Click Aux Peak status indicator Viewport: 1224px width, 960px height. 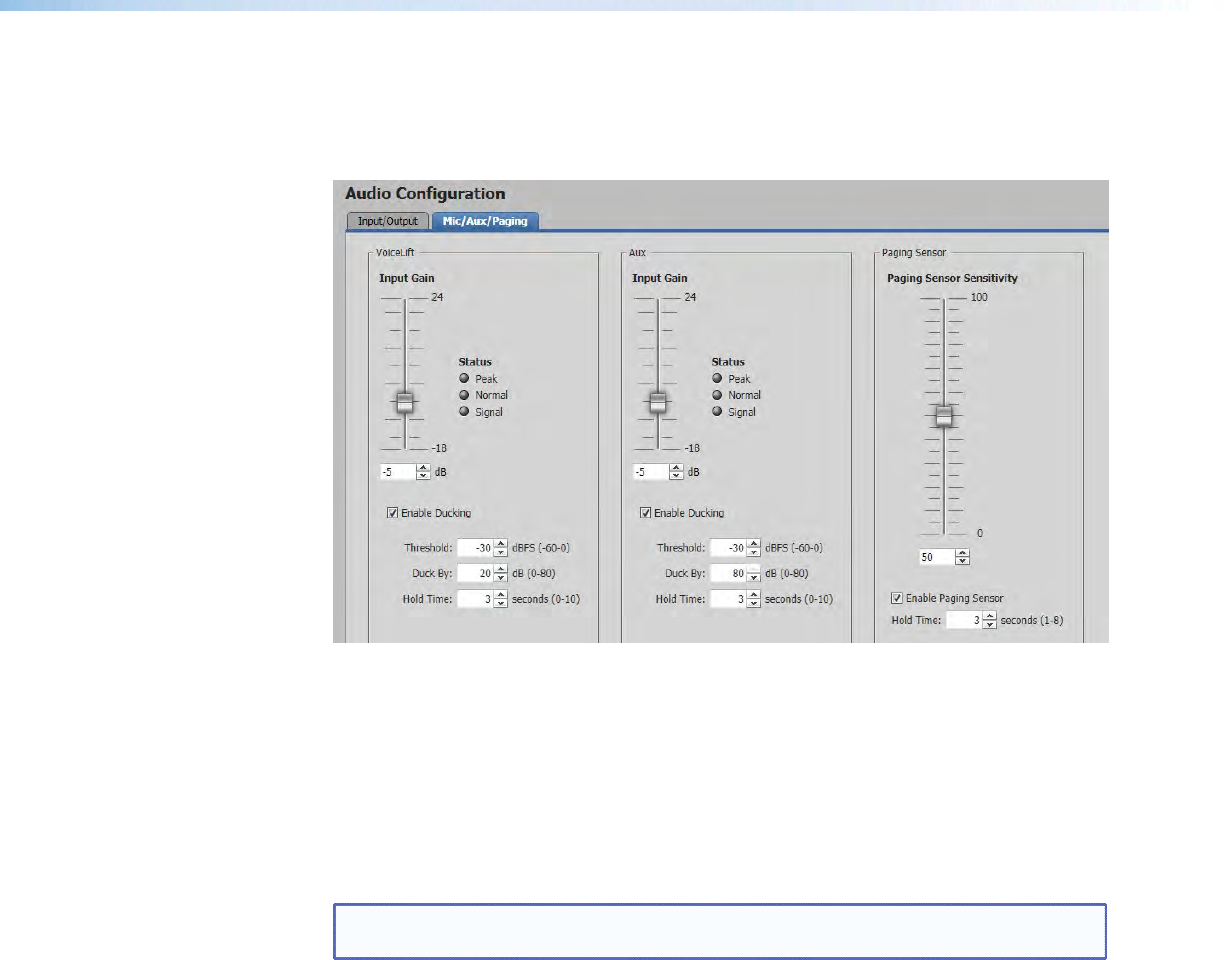click(x=717, y=378)
